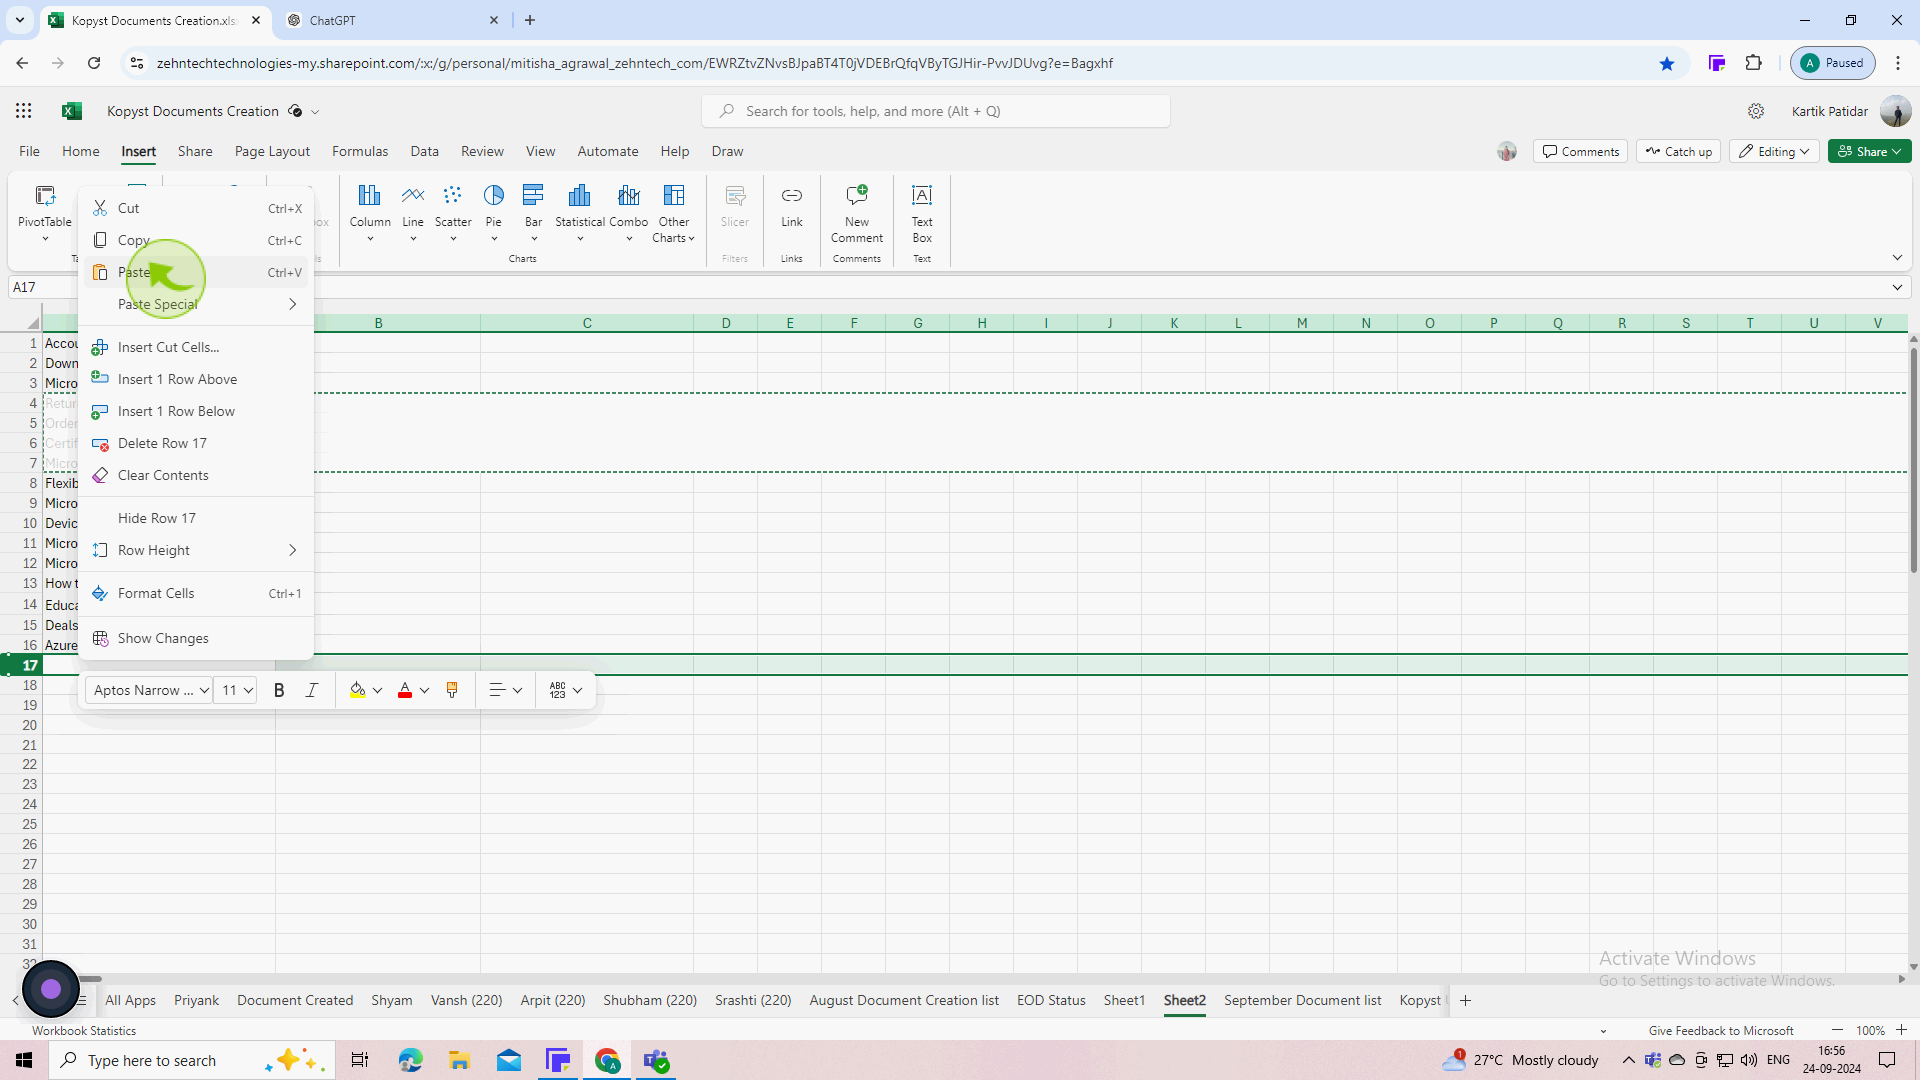This screenshot has width=1920, height=1080.
Task: Insert a Pie chart
Action: pos(494,212)
